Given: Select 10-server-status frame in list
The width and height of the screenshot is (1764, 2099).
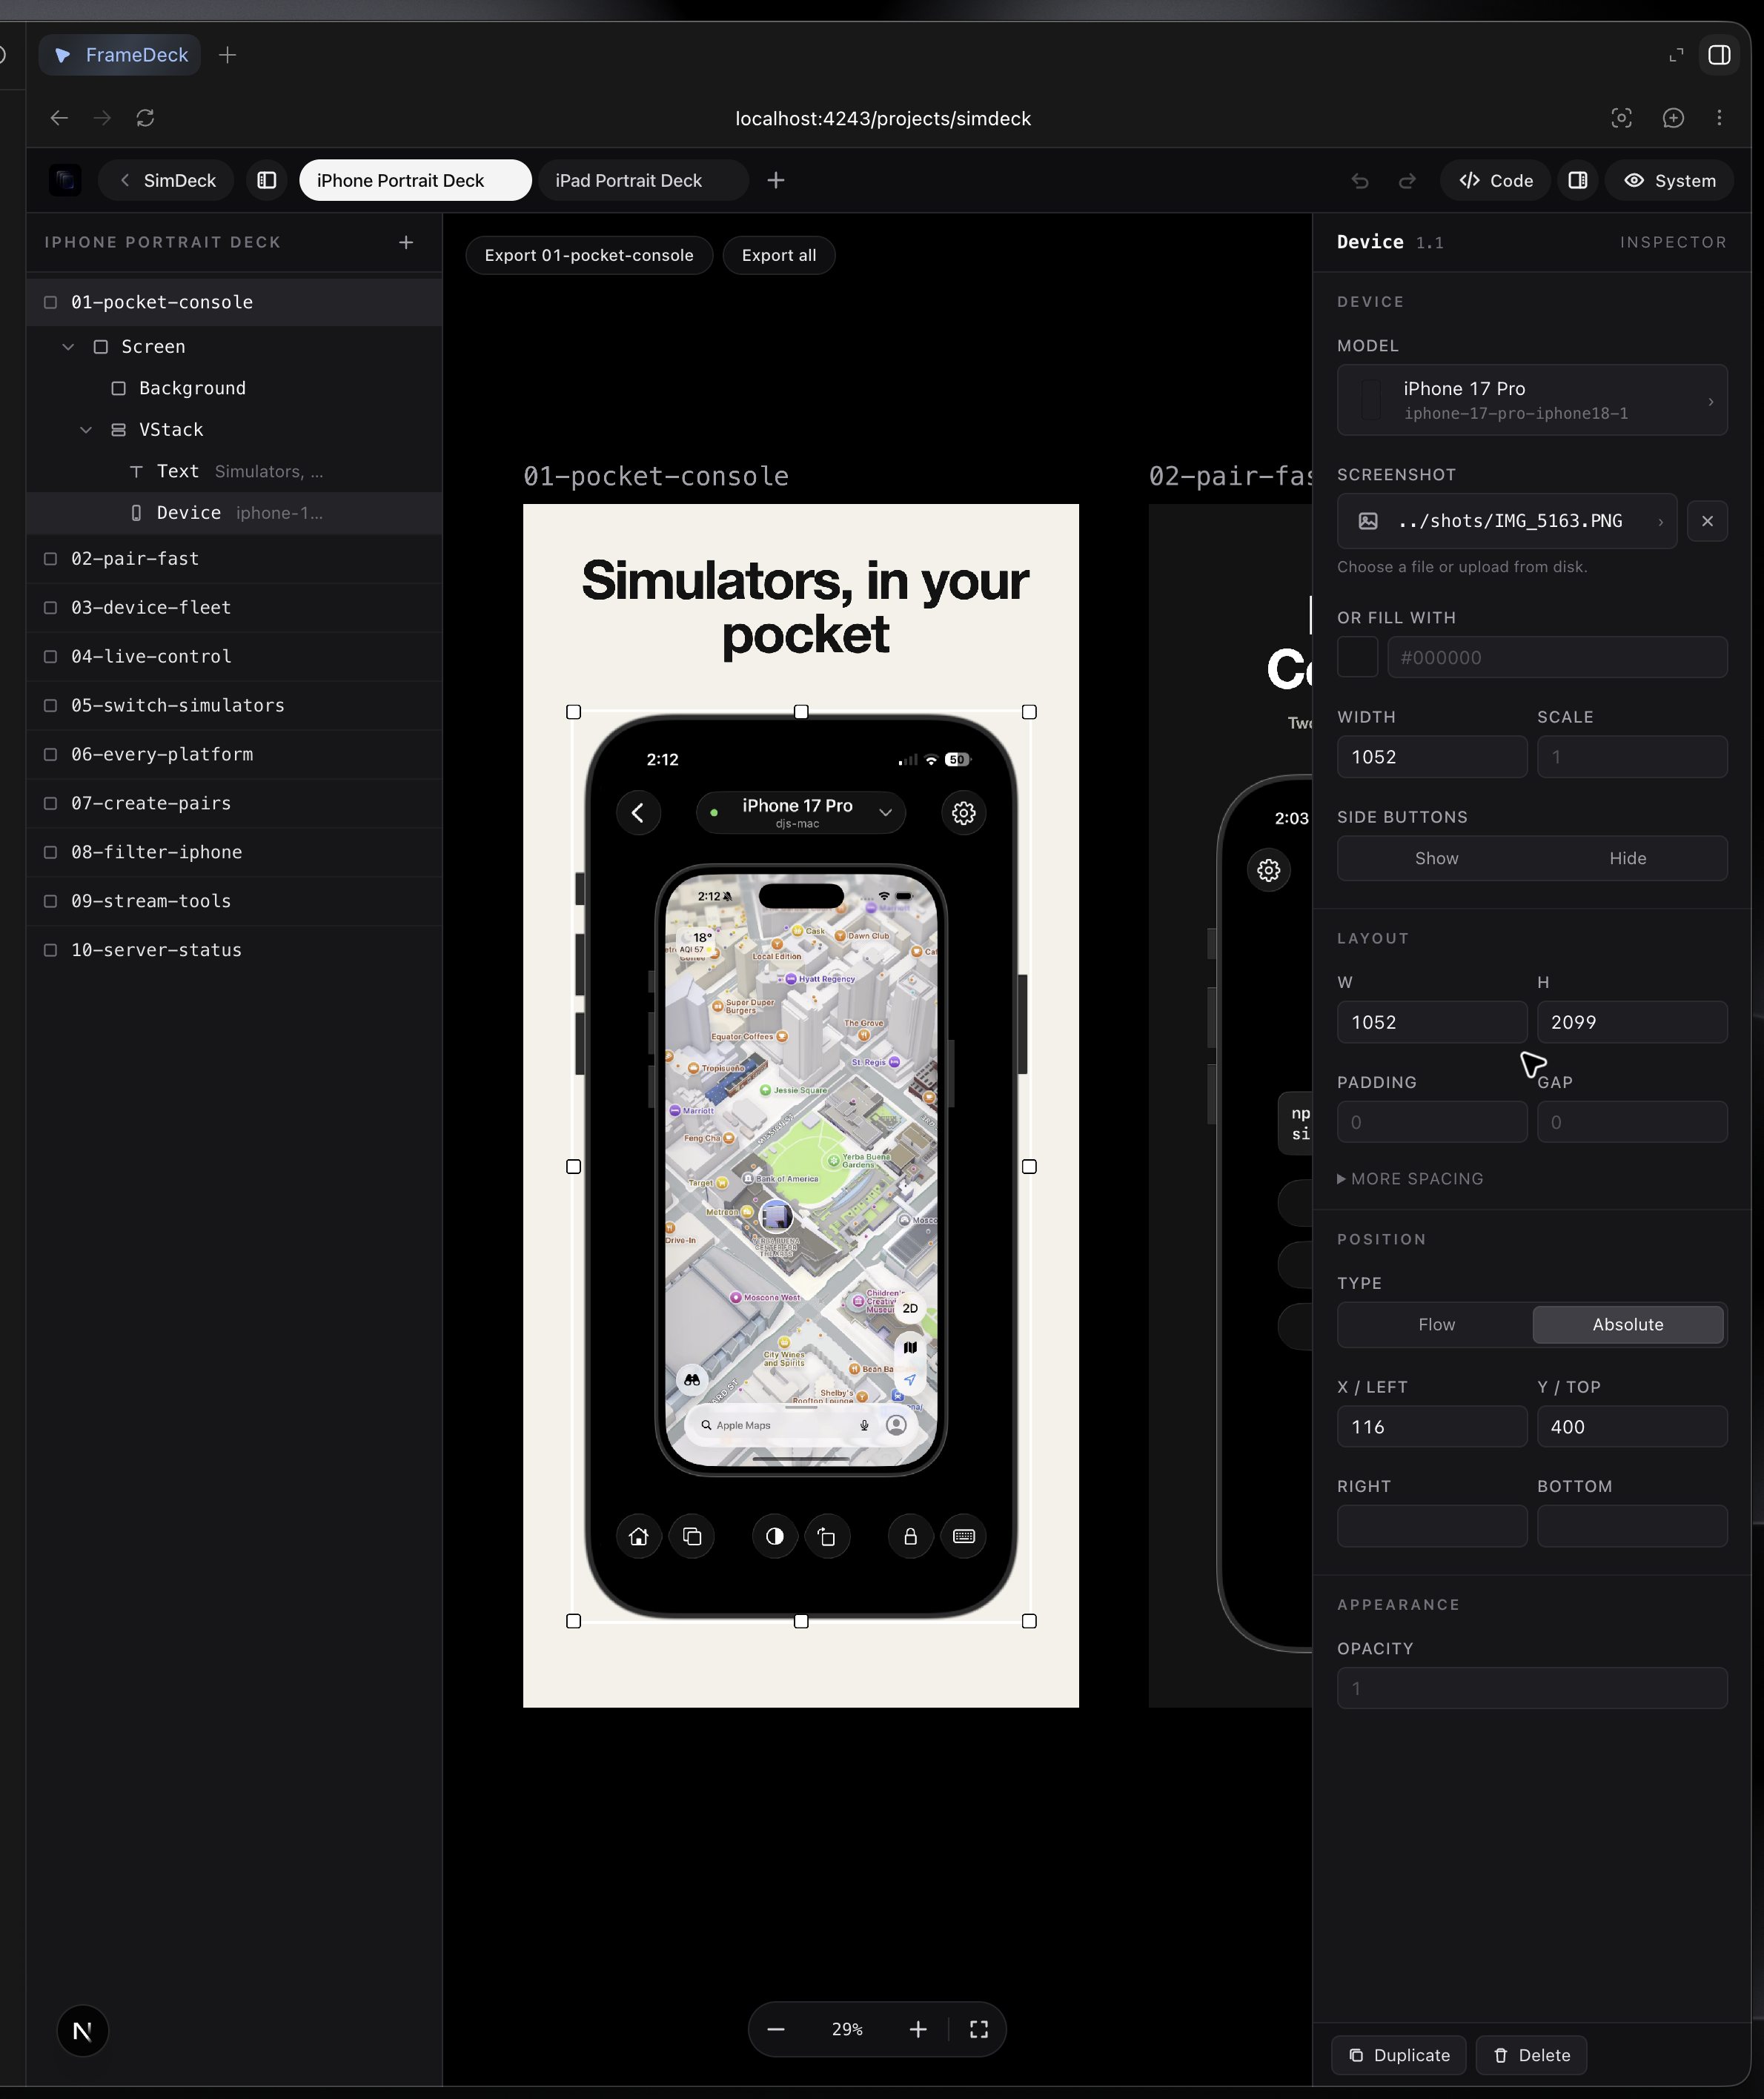Looking at the screenshot, I should click(x=234, y=950).
